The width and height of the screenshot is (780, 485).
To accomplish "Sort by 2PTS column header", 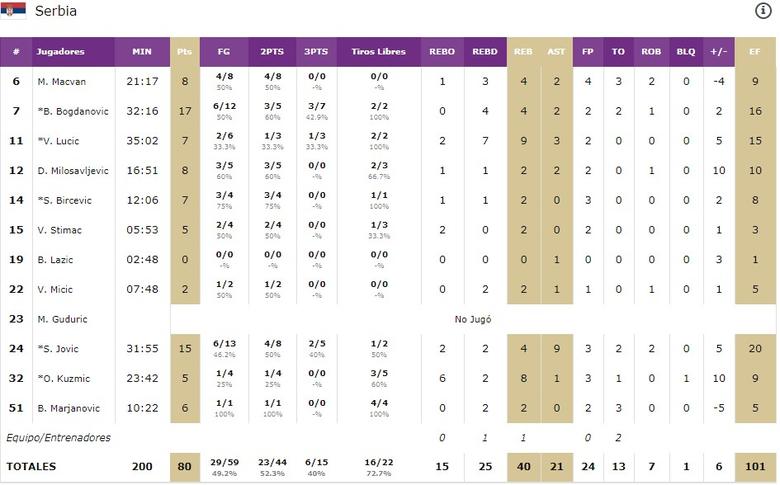I will pos(272,51).
